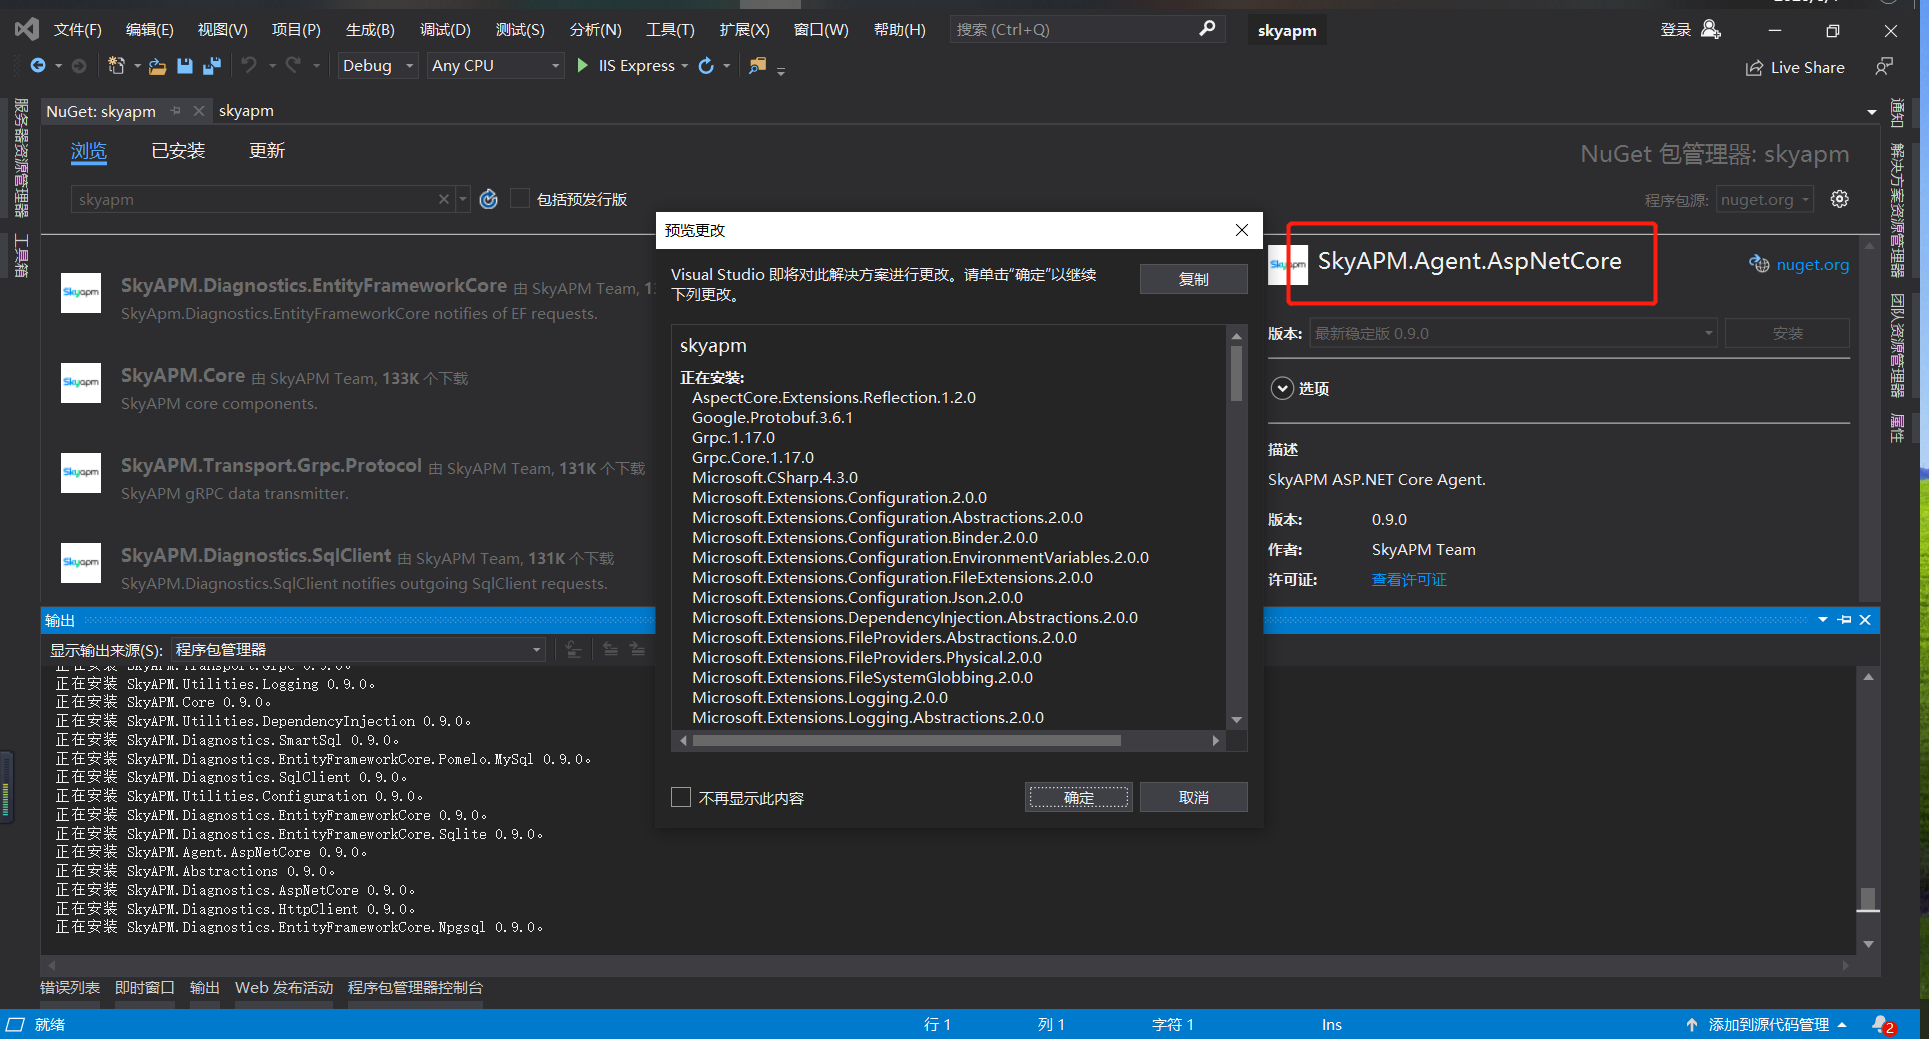
Task: Pin the Output panel auto-hide icon
Action: (1845, 620)
